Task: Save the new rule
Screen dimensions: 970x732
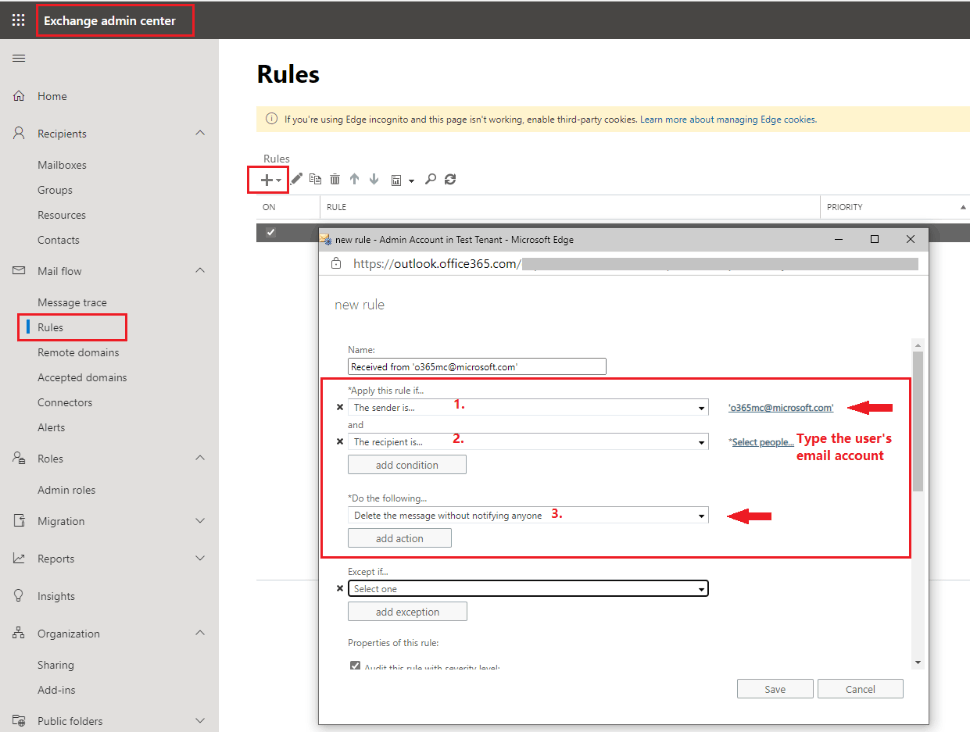Action: tap(775, 689)
